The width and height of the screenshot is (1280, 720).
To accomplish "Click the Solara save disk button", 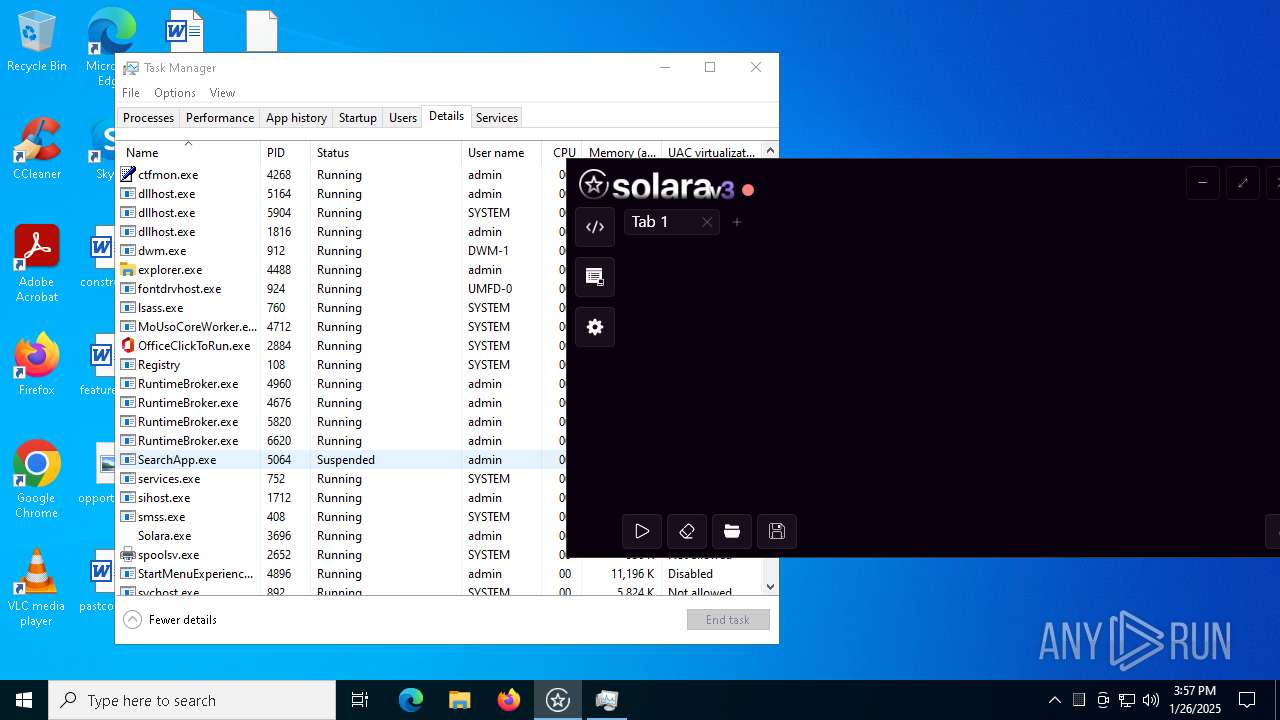I will 777,531.
